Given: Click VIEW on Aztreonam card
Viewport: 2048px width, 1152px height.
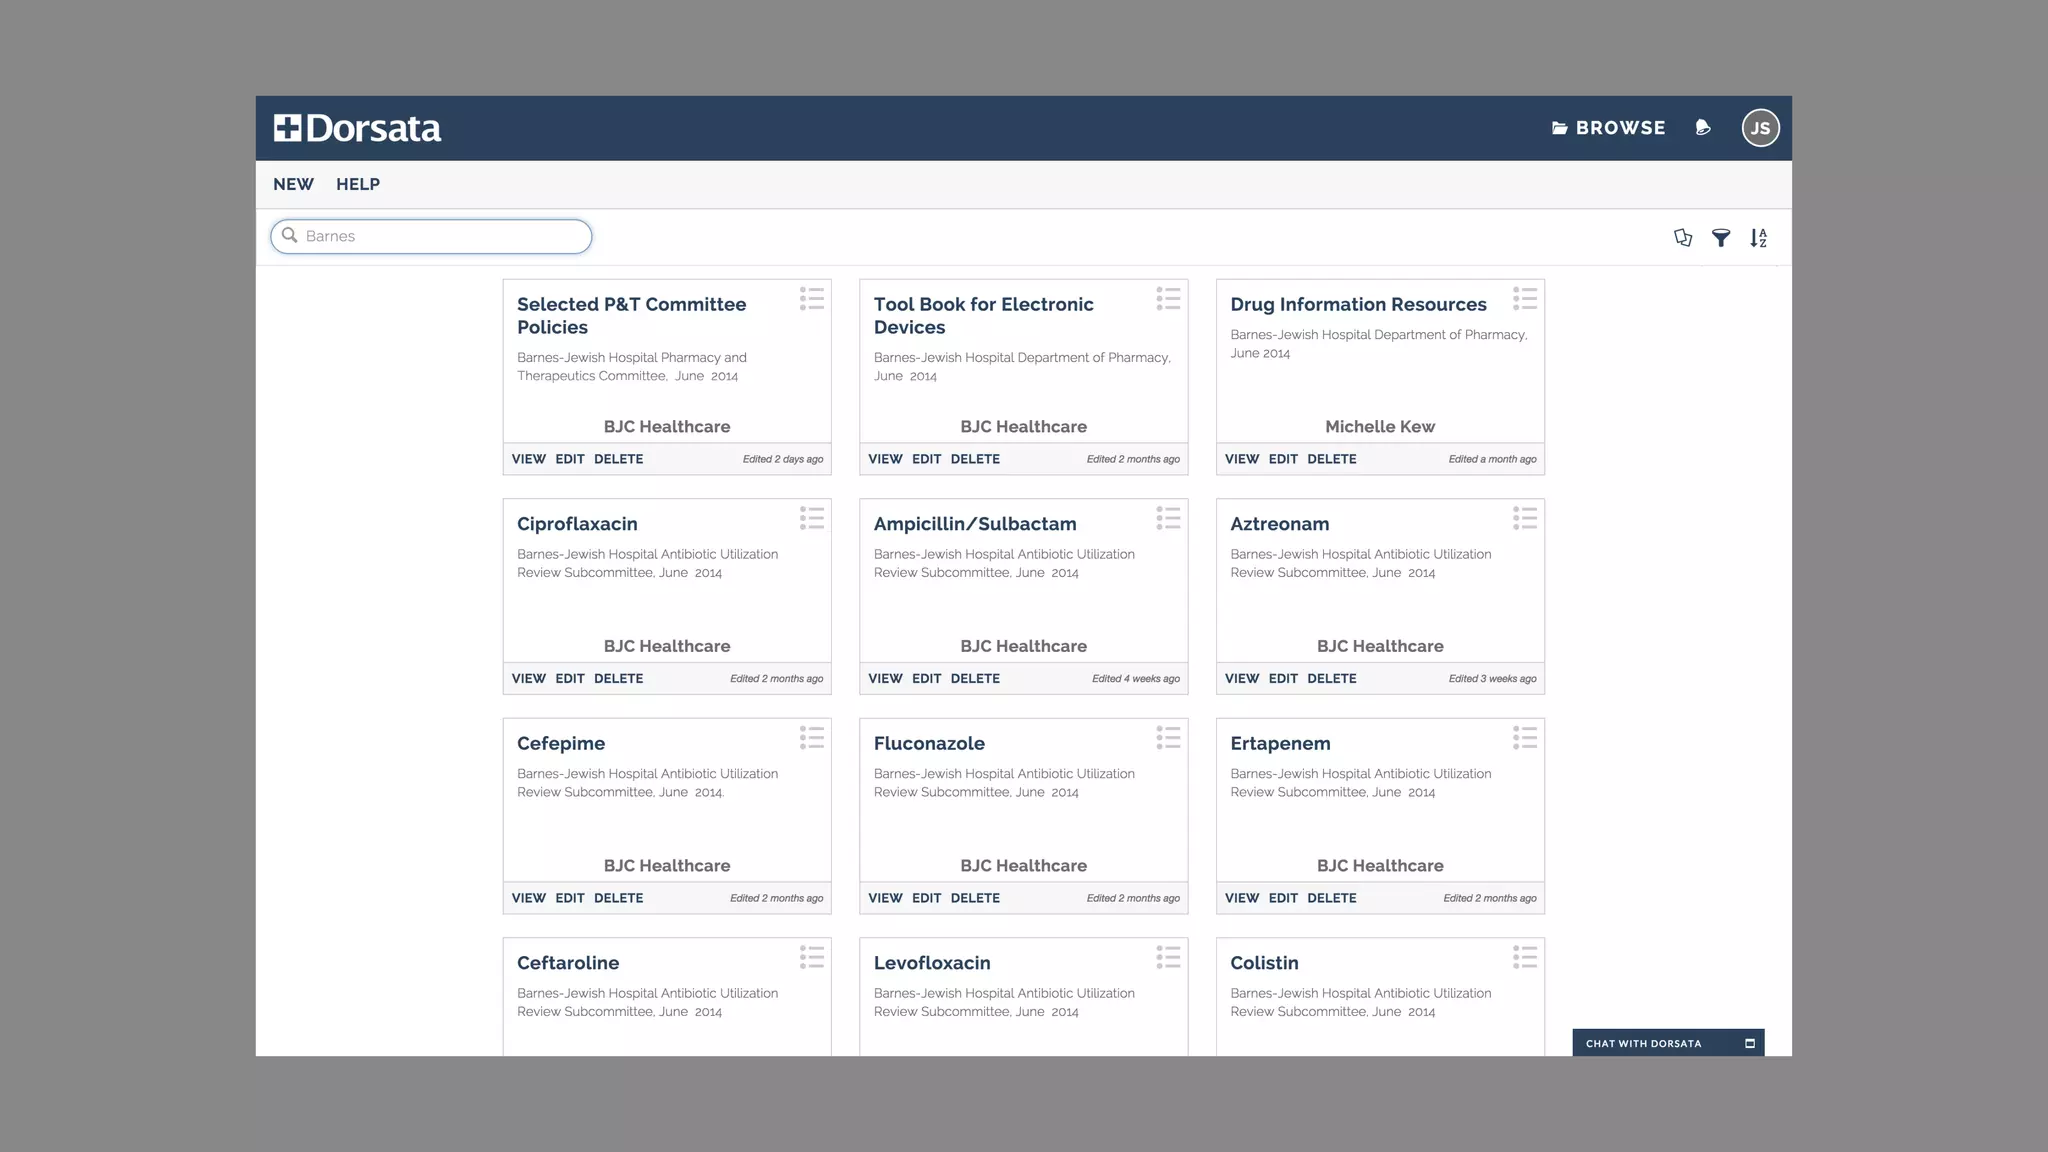Looking at the screenshot, I should point(1242,678).
